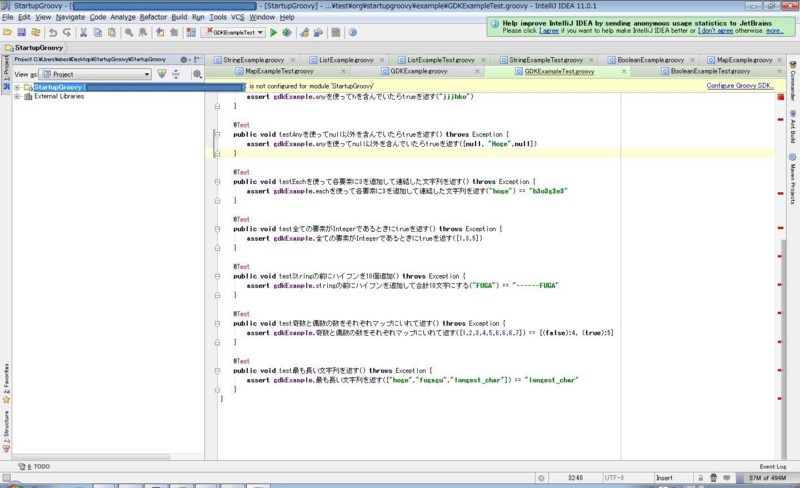Expand the StartupGroovy tree node
The image size is (800, 488).
(x=17, y=87)
